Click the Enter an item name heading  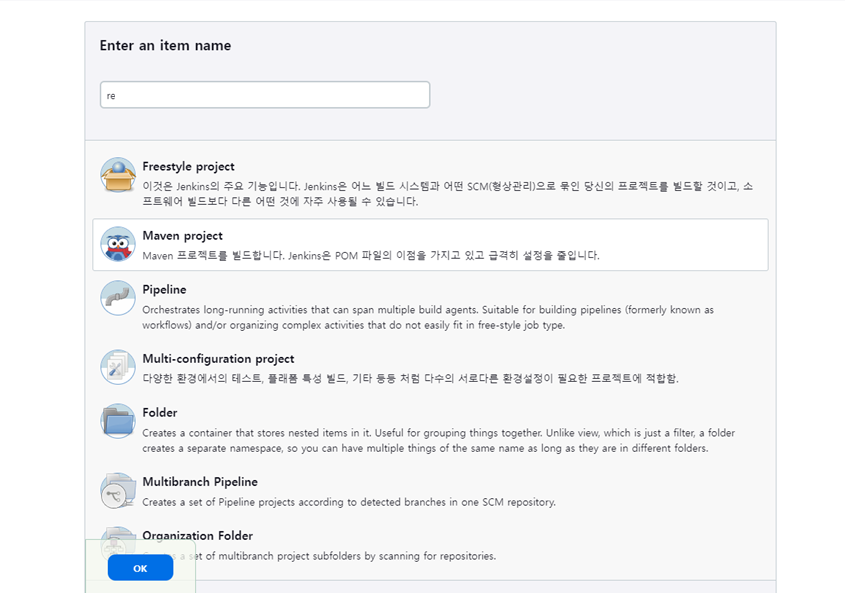(x=165, y=45)
